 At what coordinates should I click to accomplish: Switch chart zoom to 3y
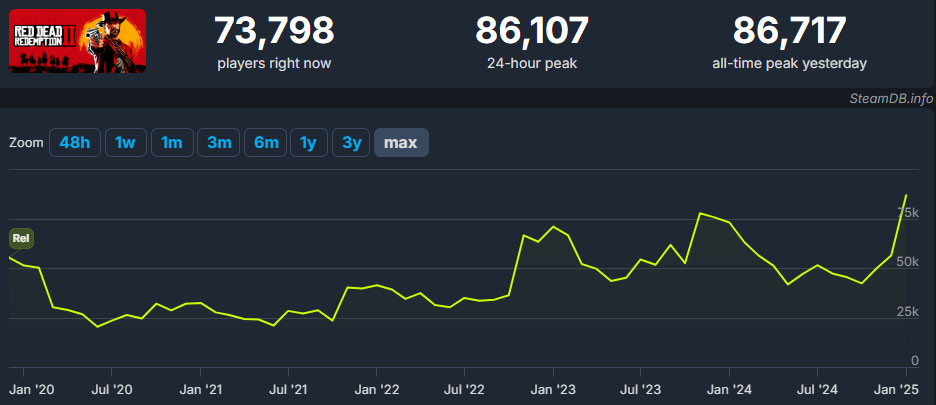coord(352,143)
